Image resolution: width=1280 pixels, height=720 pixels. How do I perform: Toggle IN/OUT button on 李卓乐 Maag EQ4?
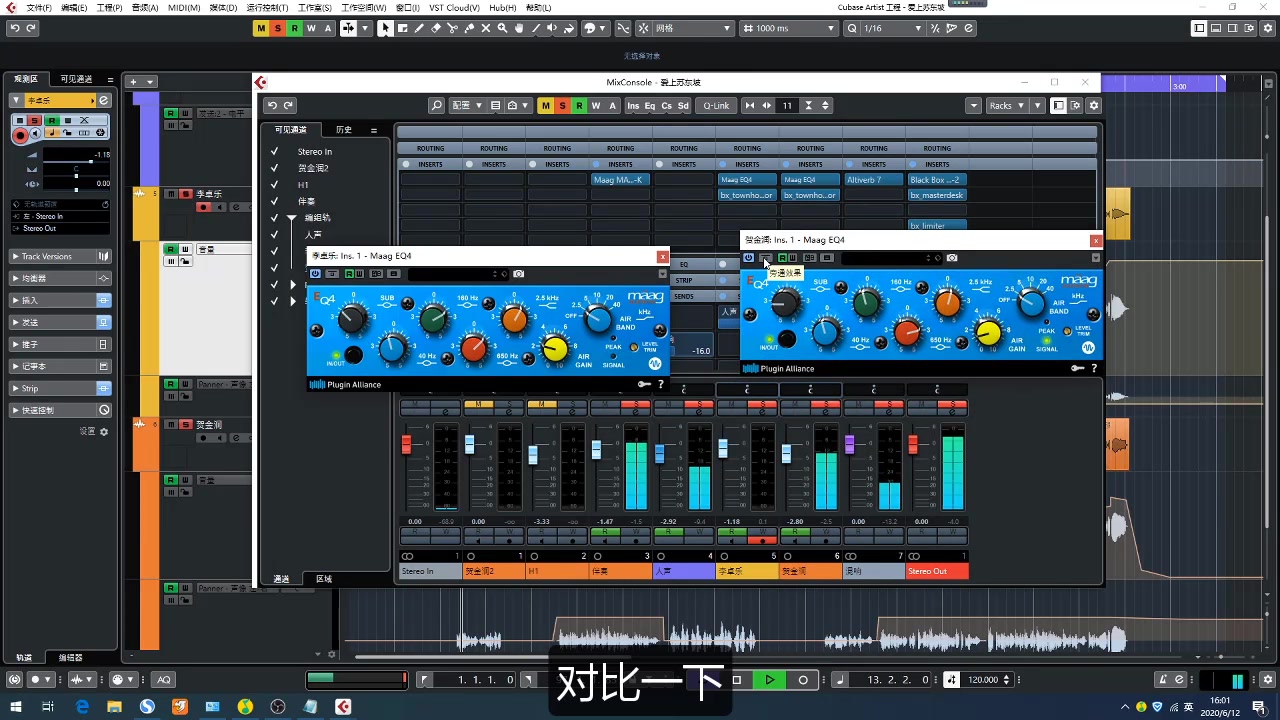[x=354, y=355]
